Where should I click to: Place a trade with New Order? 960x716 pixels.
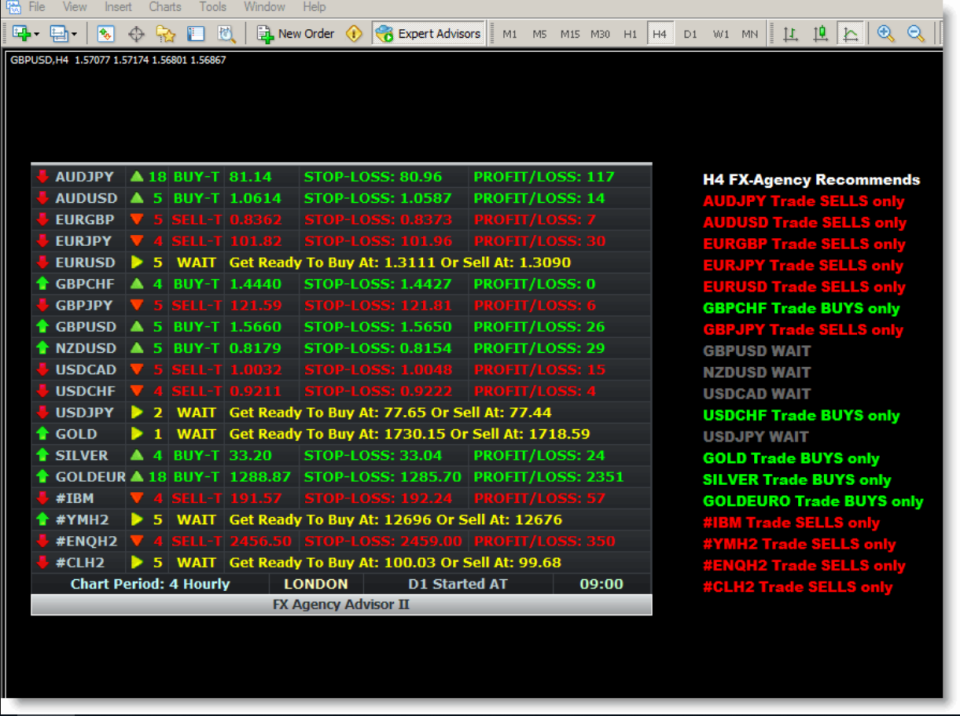(294, 33)
